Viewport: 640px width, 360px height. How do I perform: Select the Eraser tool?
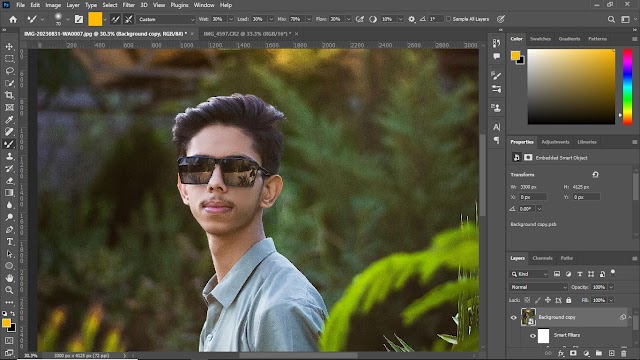point(9,181)
